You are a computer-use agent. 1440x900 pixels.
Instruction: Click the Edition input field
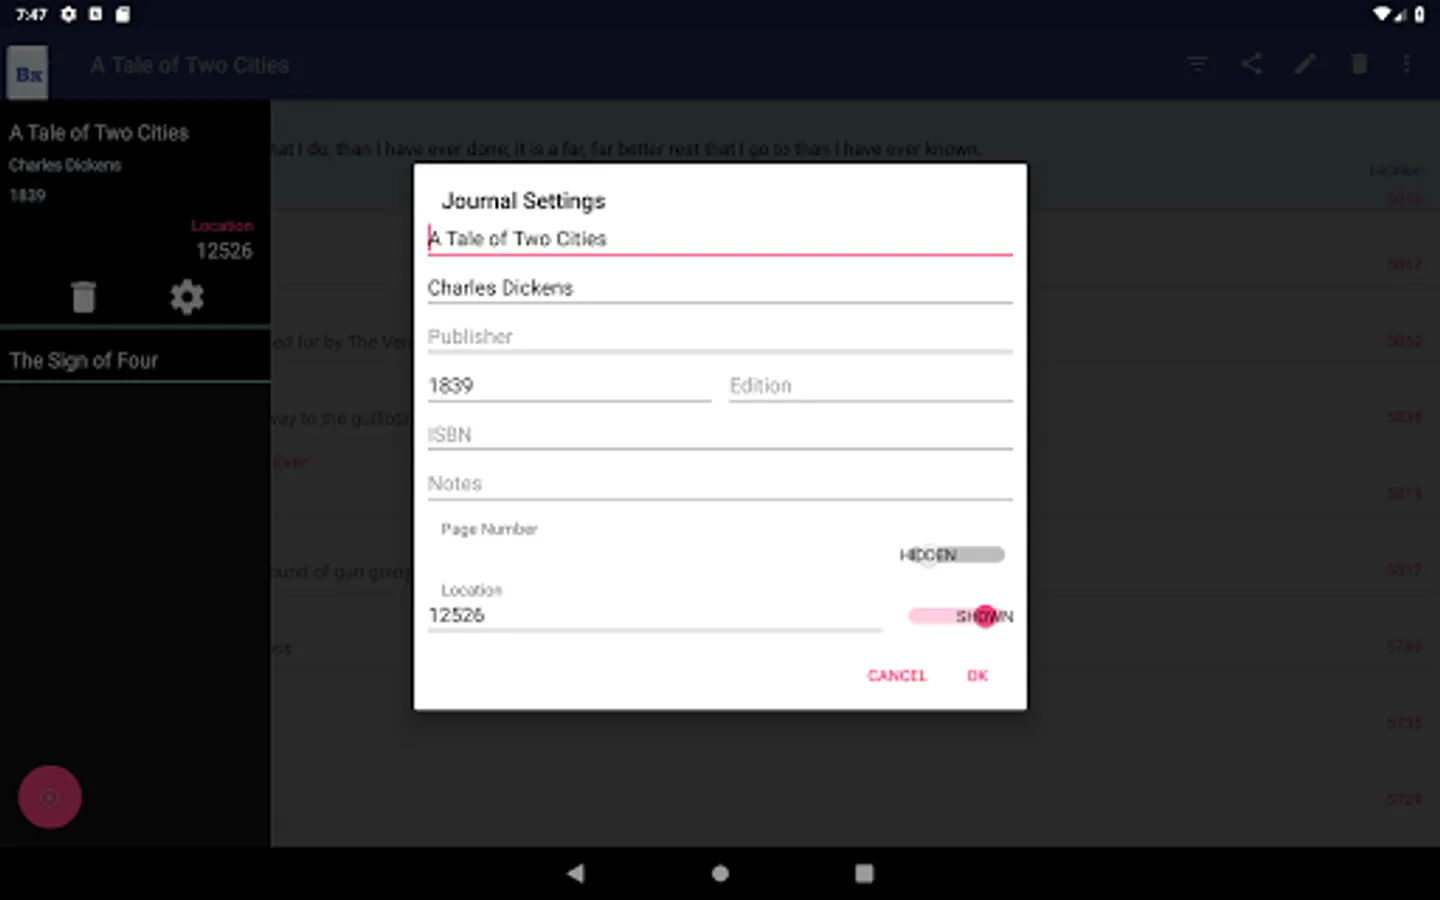pos(871,386)
